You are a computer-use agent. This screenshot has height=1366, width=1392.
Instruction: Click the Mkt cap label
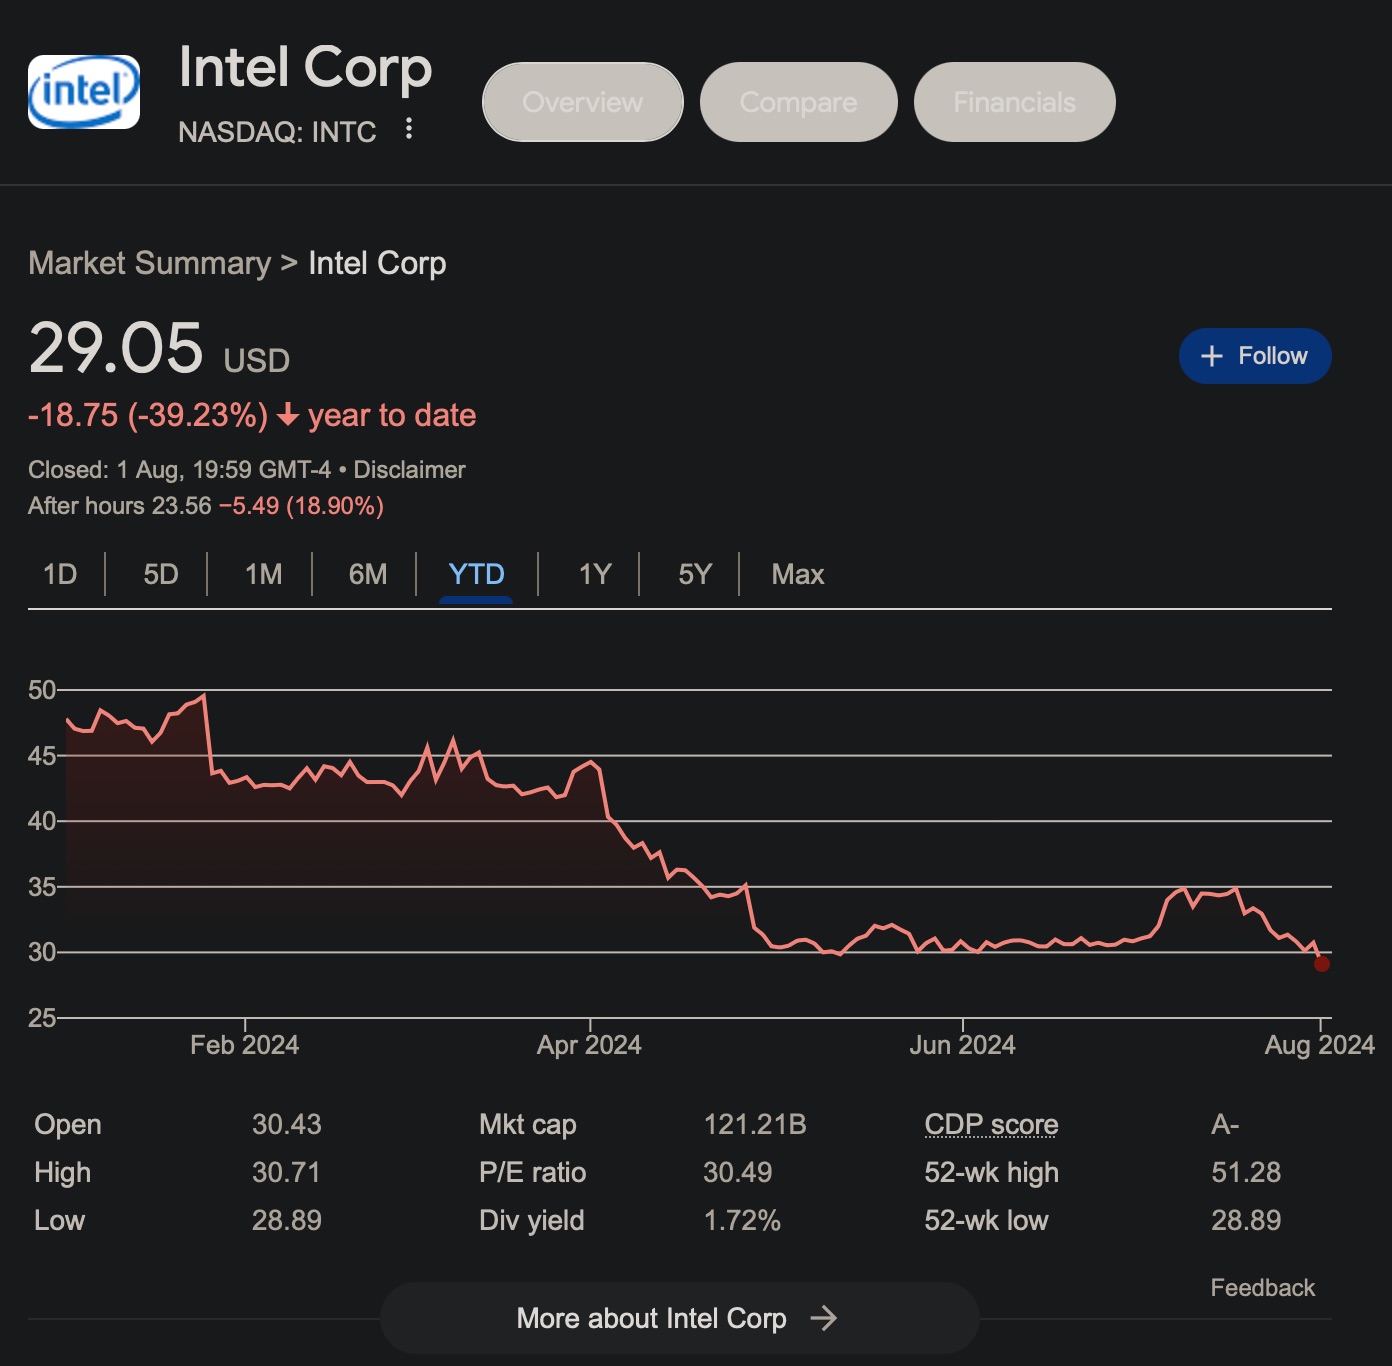point(528,1124)
